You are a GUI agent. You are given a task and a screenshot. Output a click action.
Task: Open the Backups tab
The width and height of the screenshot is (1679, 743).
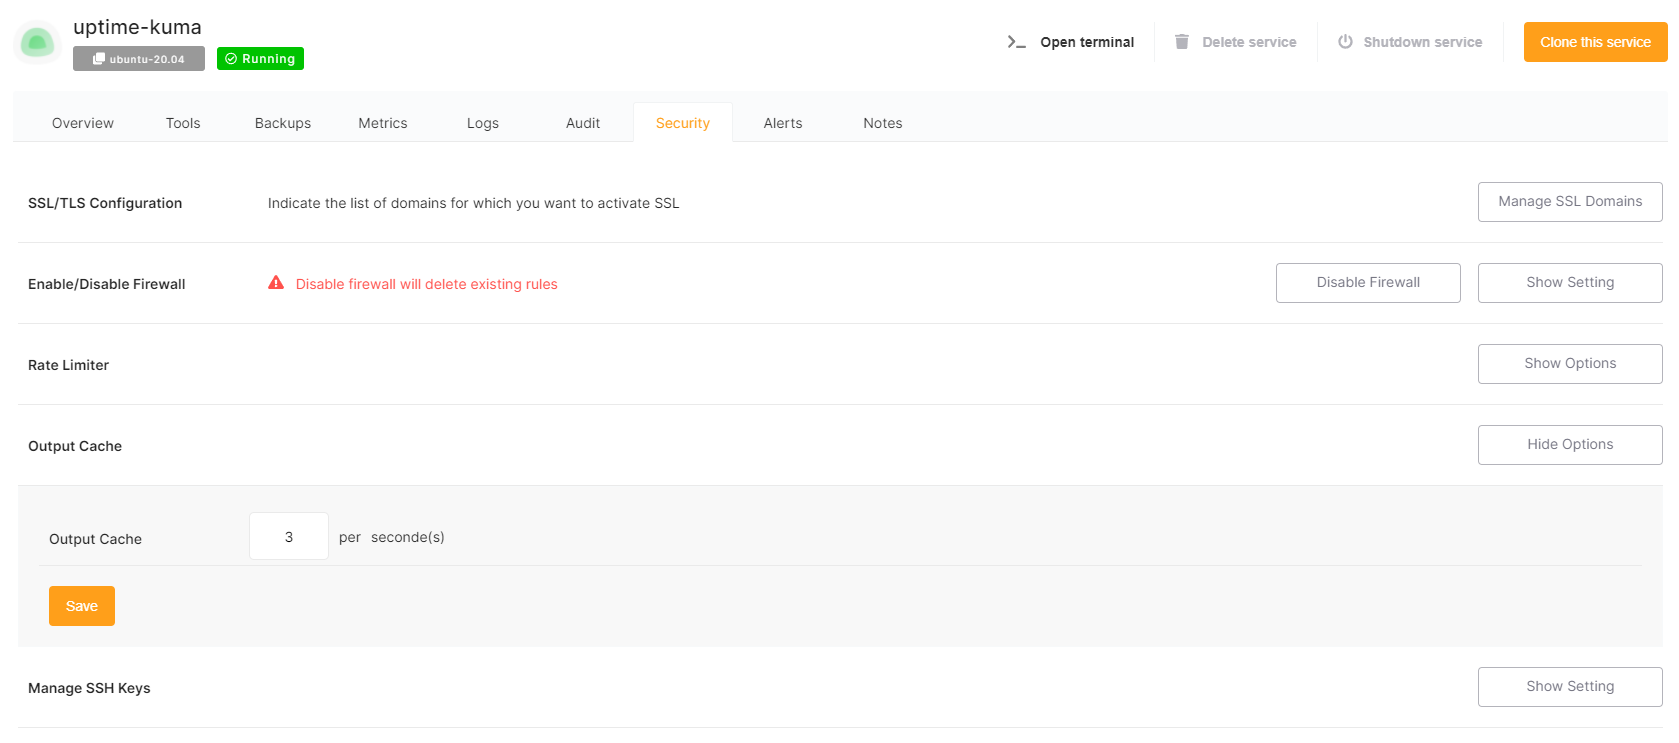click(x=283, y=123)
